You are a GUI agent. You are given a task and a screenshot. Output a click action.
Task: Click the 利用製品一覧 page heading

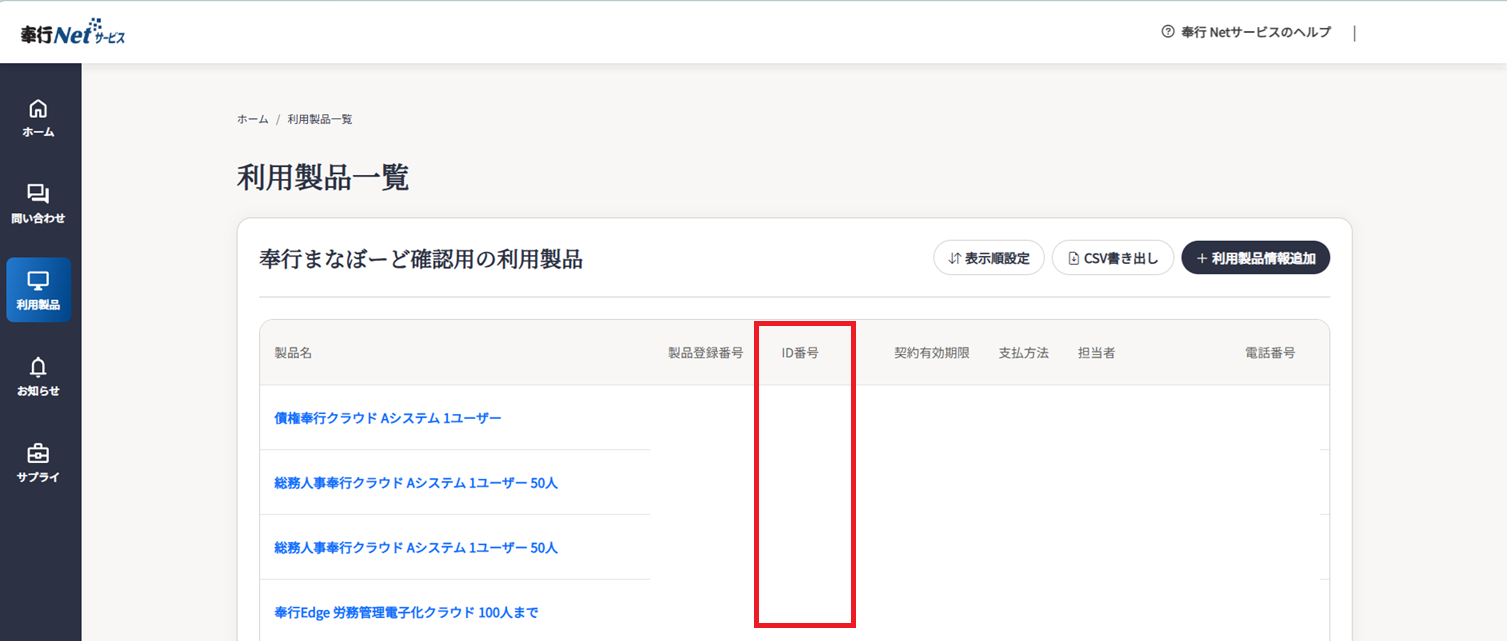[323, 178]
